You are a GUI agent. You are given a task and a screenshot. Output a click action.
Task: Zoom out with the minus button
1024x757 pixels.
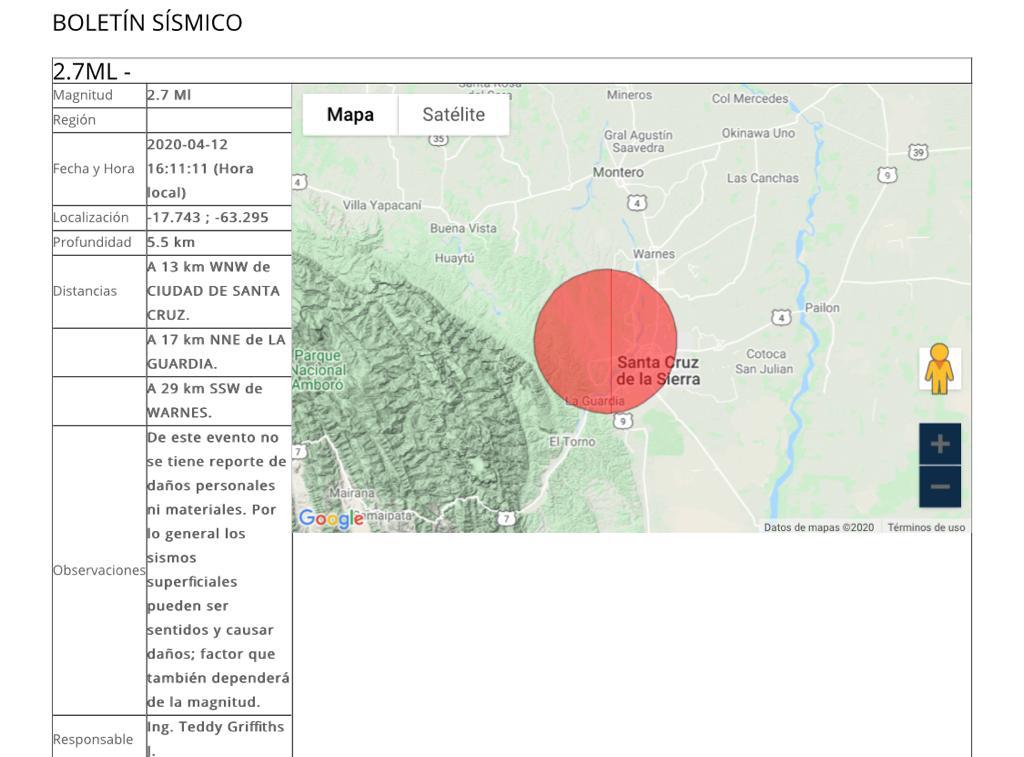(x=940, y=487)
